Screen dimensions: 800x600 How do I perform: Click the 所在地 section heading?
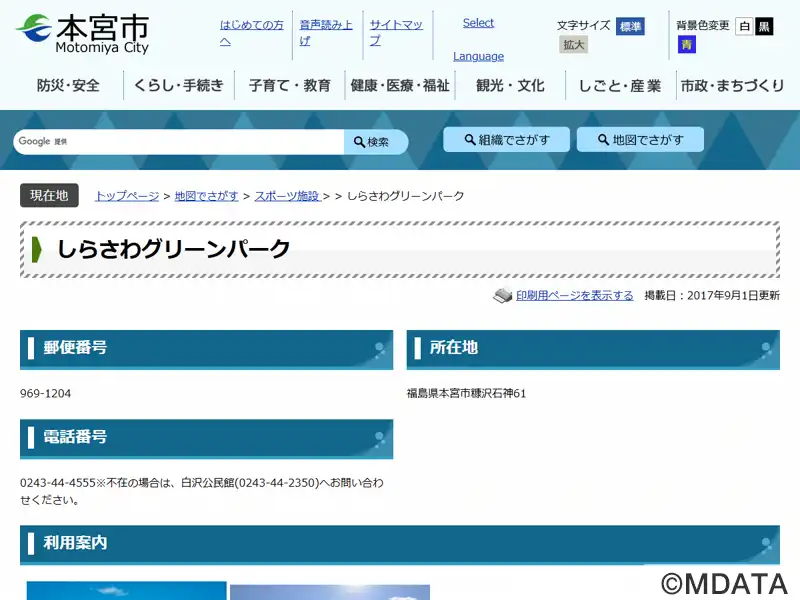(593, 349)
